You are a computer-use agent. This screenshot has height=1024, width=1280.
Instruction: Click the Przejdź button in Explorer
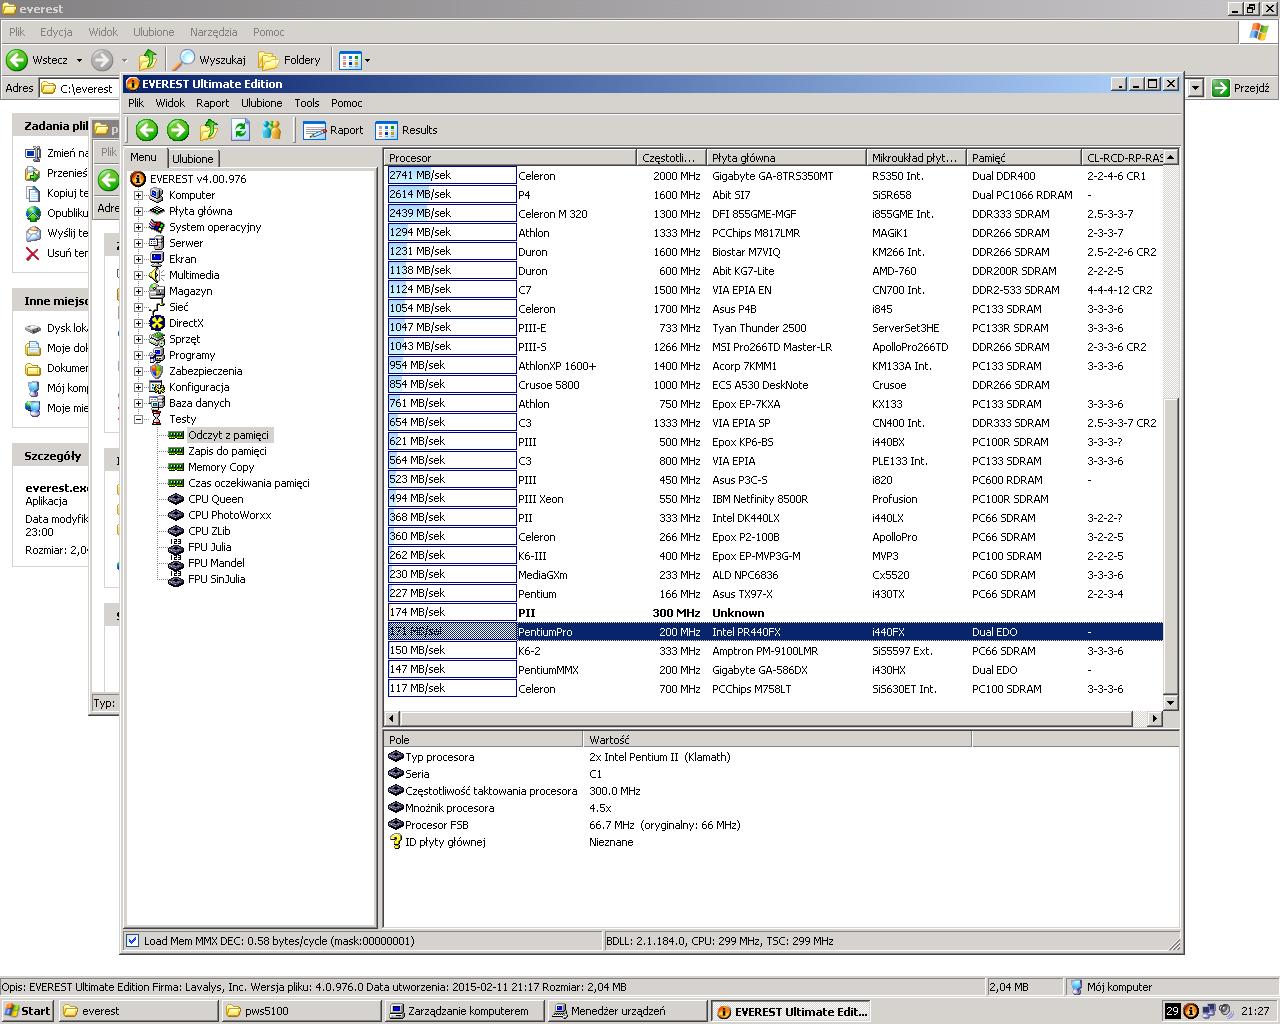[1241, 88]
